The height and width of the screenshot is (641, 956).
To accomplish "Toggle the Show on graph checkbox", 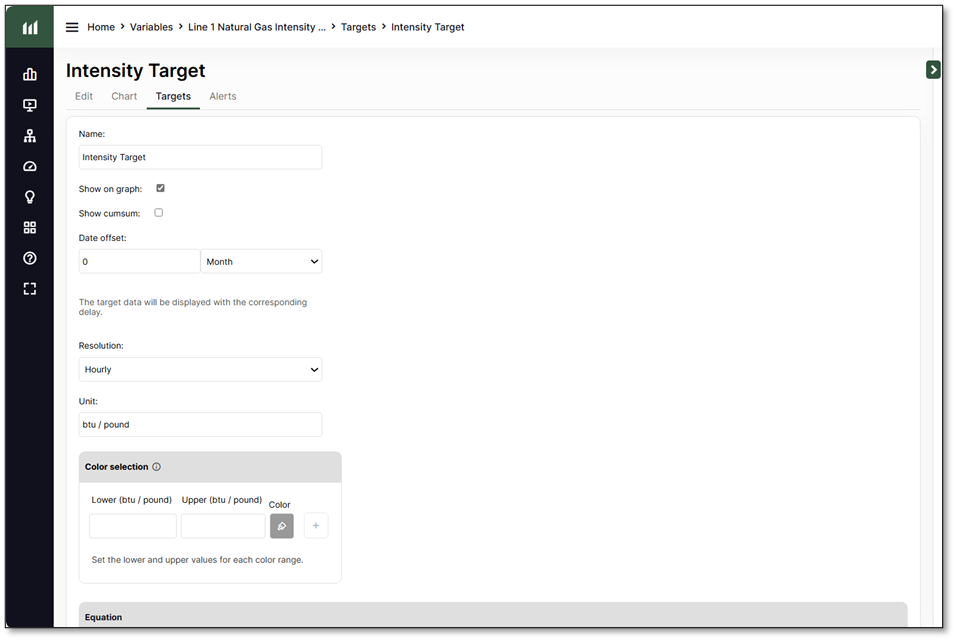I will [x=160, y=188].
